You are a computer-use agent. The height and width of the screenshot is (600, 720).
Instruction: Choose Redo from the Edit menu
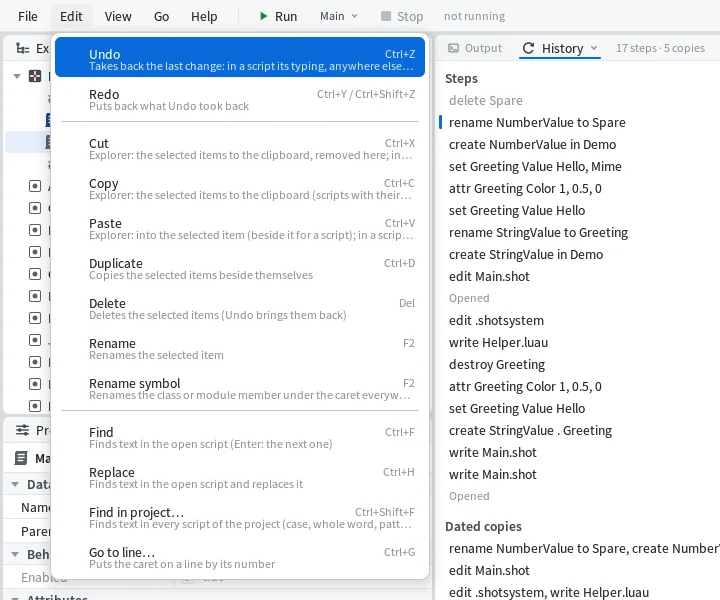tap(240, 100)
